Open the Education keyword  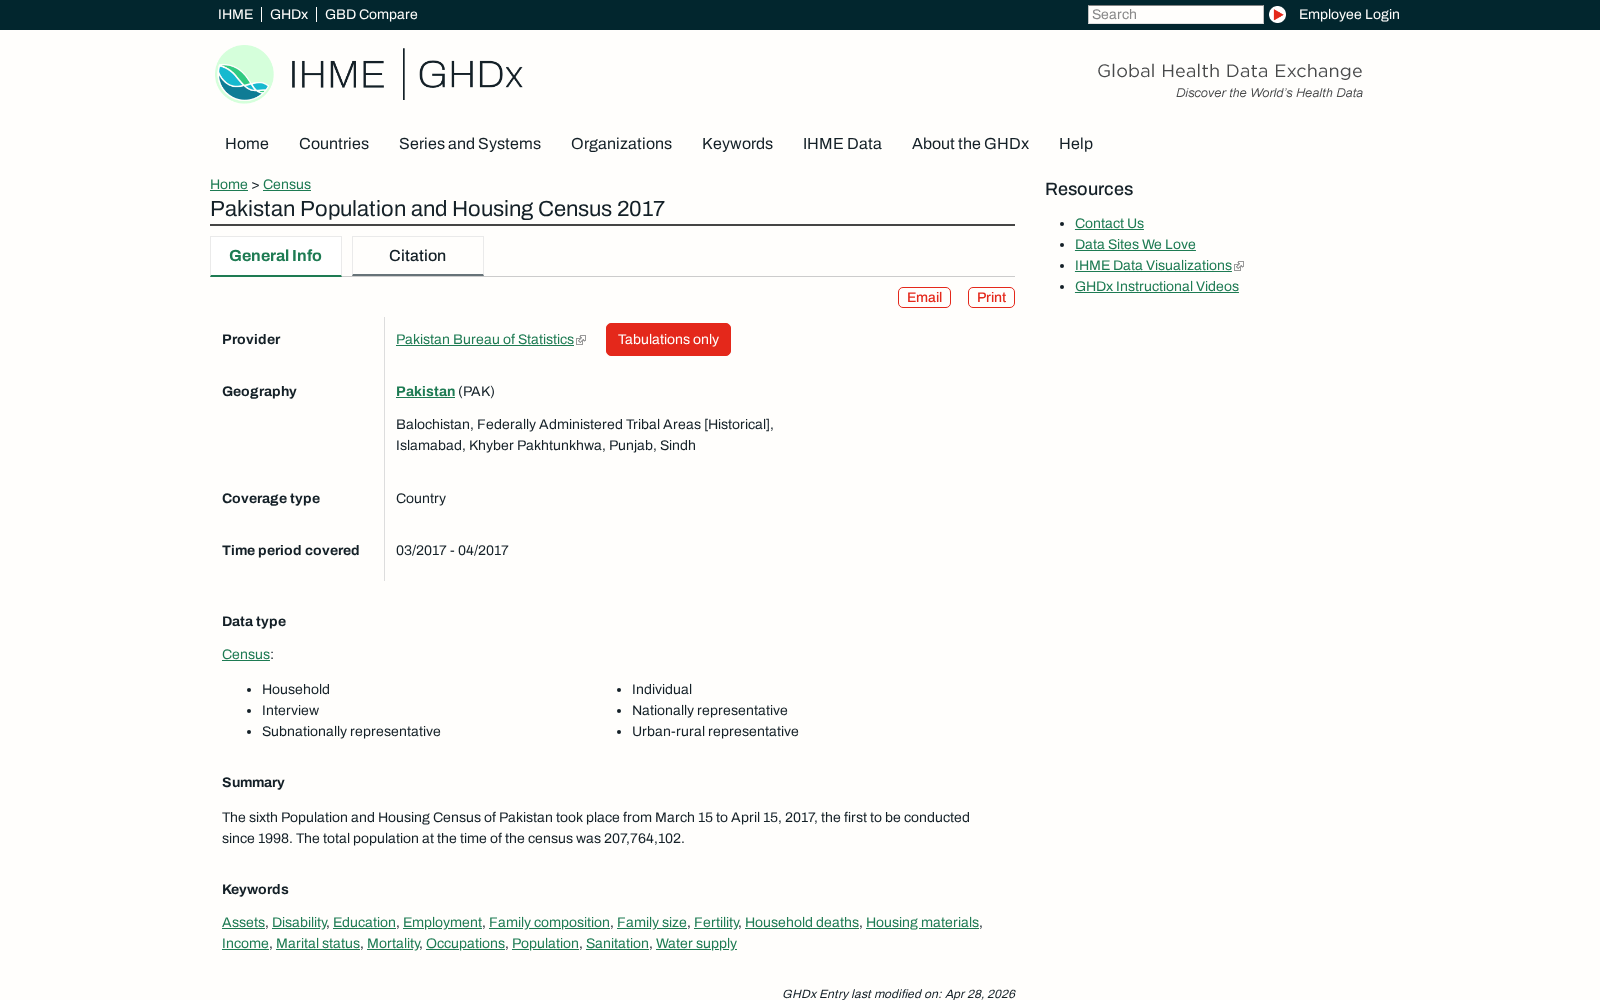tap(364, 923)
